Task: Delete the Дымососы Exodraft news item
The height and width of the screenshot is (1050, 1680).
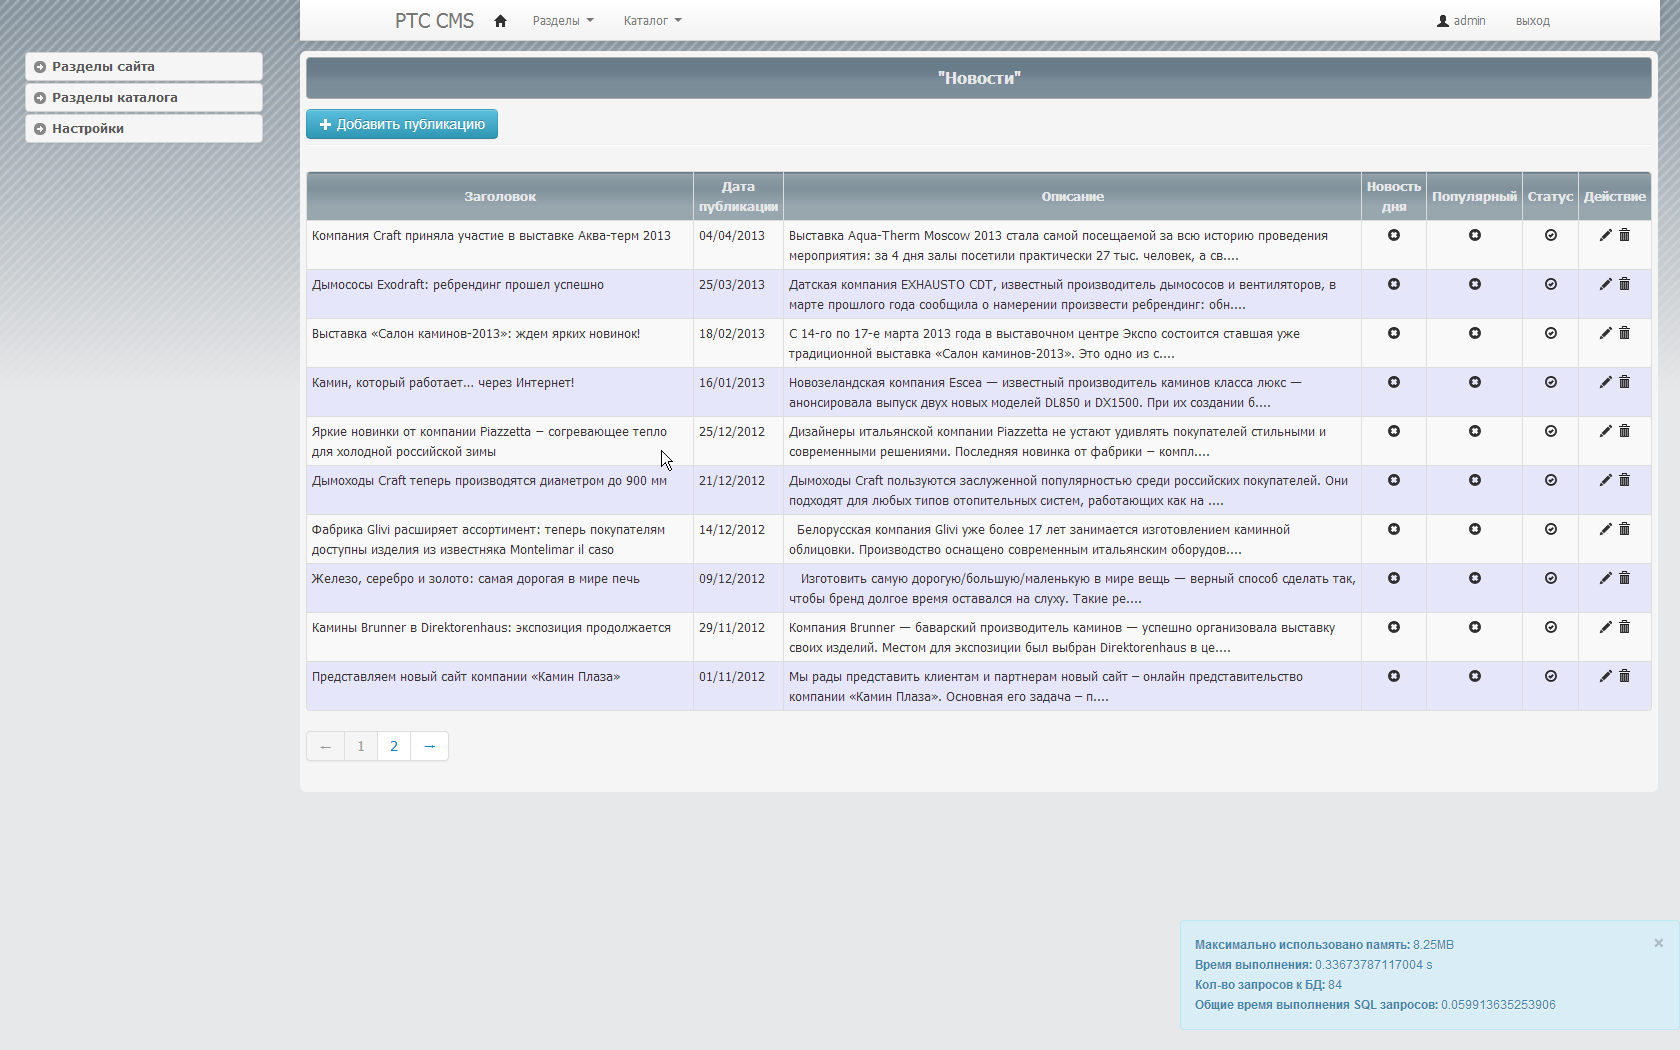Action: point(1624,284)
